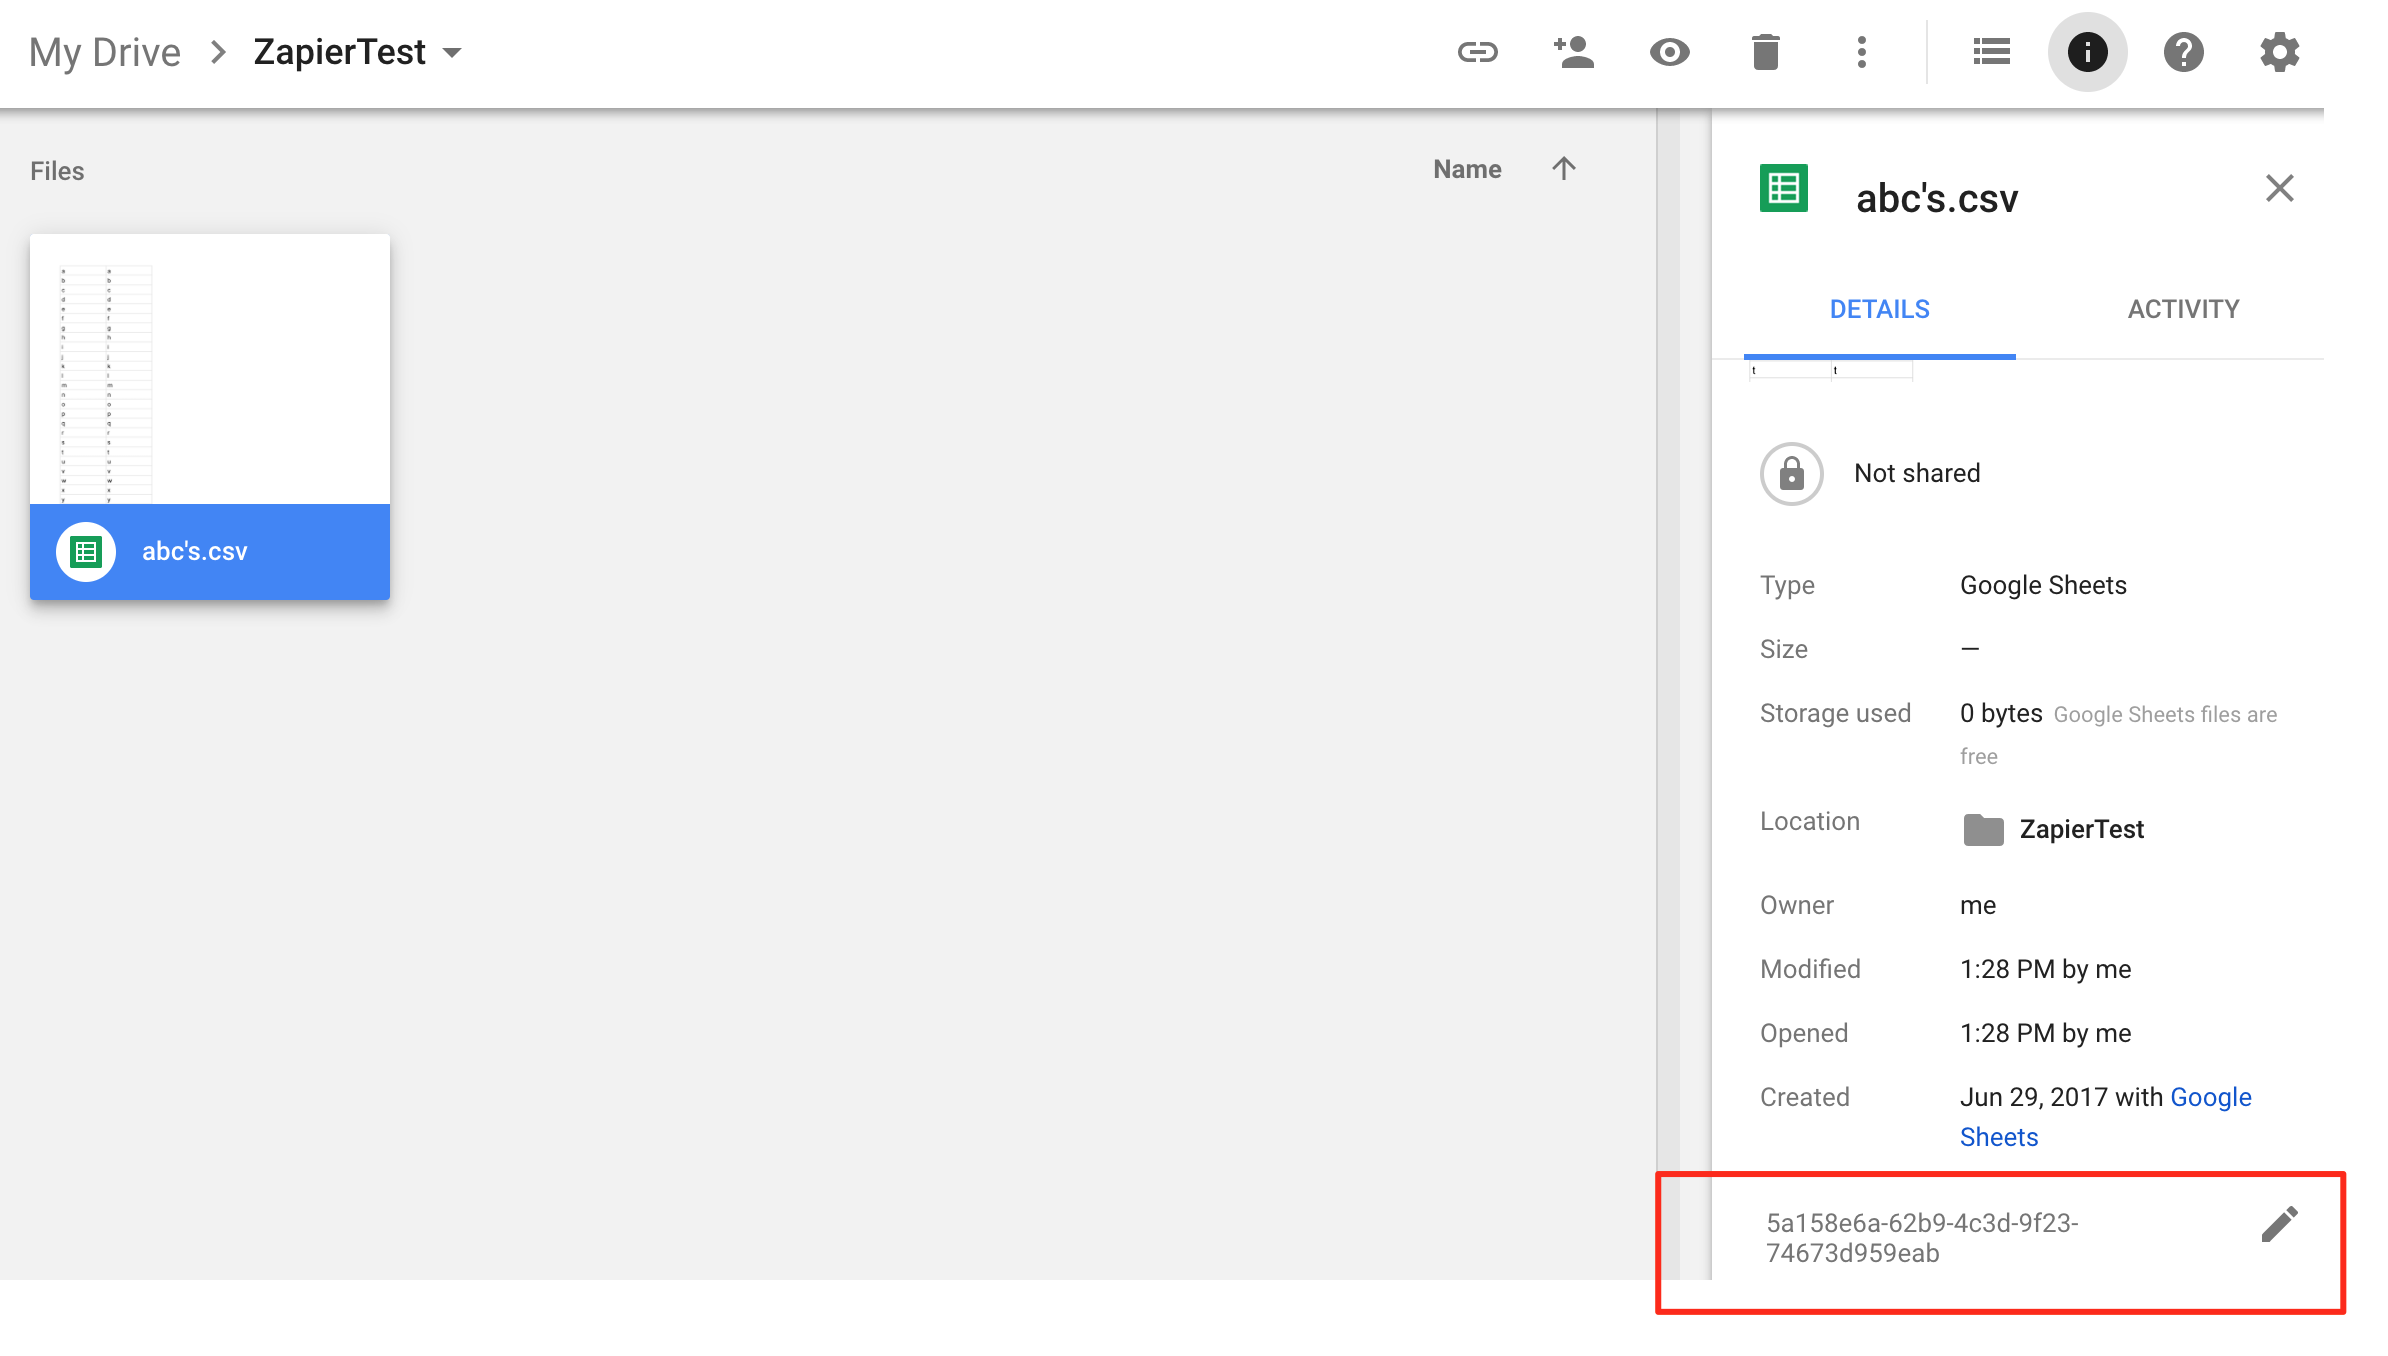Open the settings gear menu
This screenshot has height=1356, width=2388.
point(2279,52)
